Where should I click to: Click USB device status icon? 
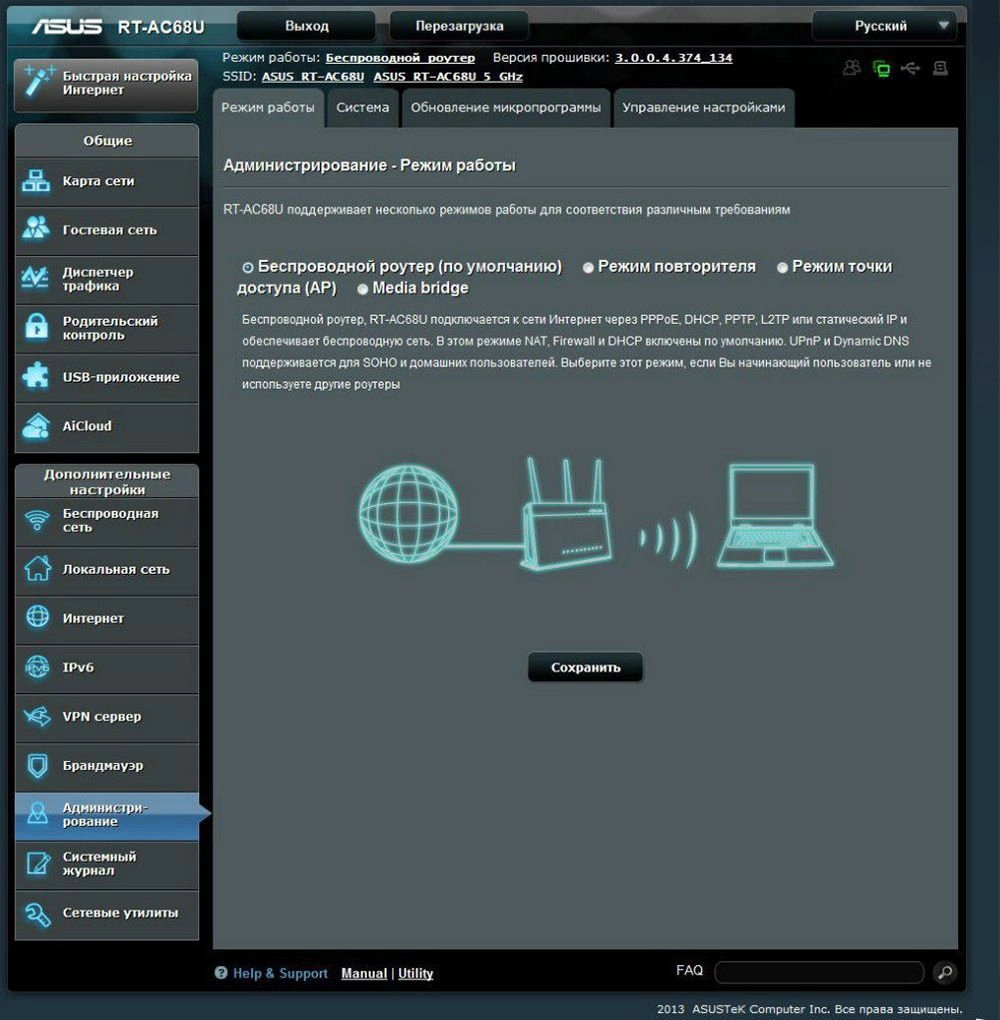point(910,68)
